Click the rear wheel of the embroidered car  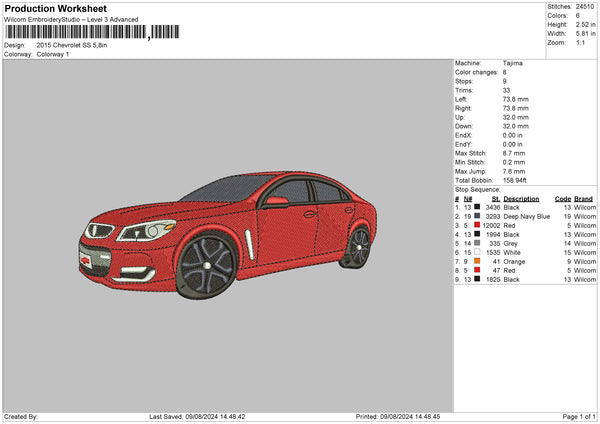tap(357, 246)
